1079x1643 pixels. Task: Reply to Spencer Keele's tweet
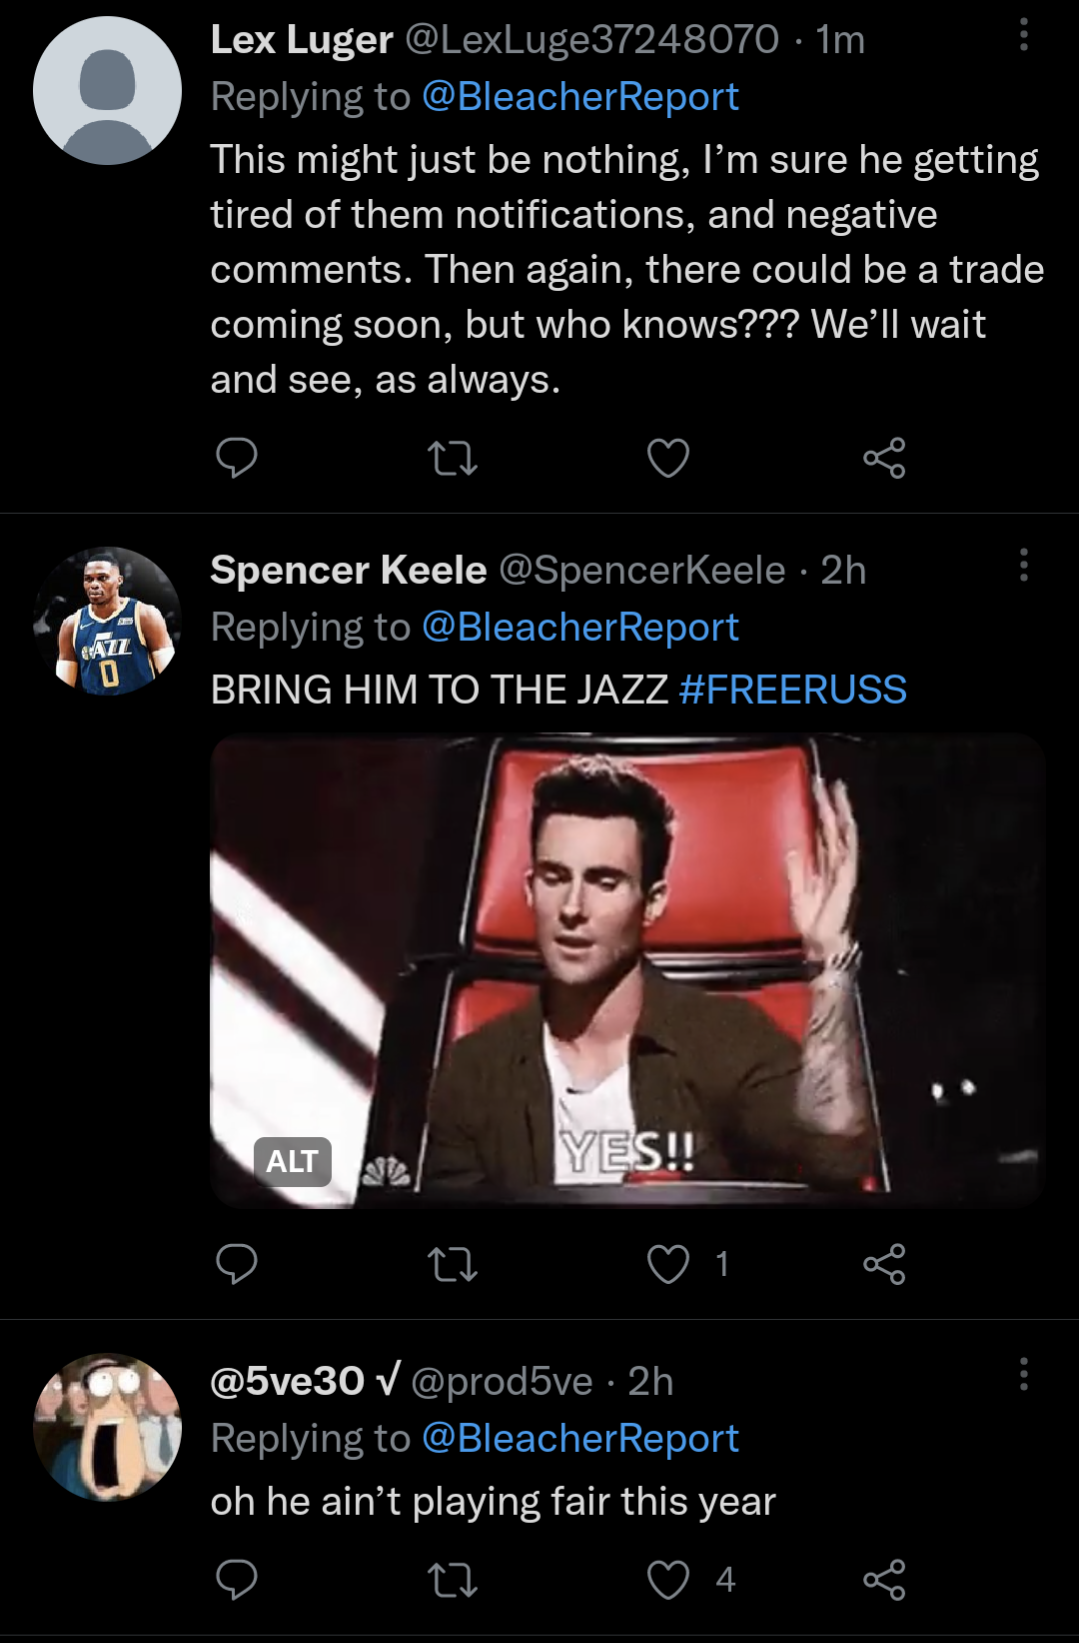[237, 1264]
